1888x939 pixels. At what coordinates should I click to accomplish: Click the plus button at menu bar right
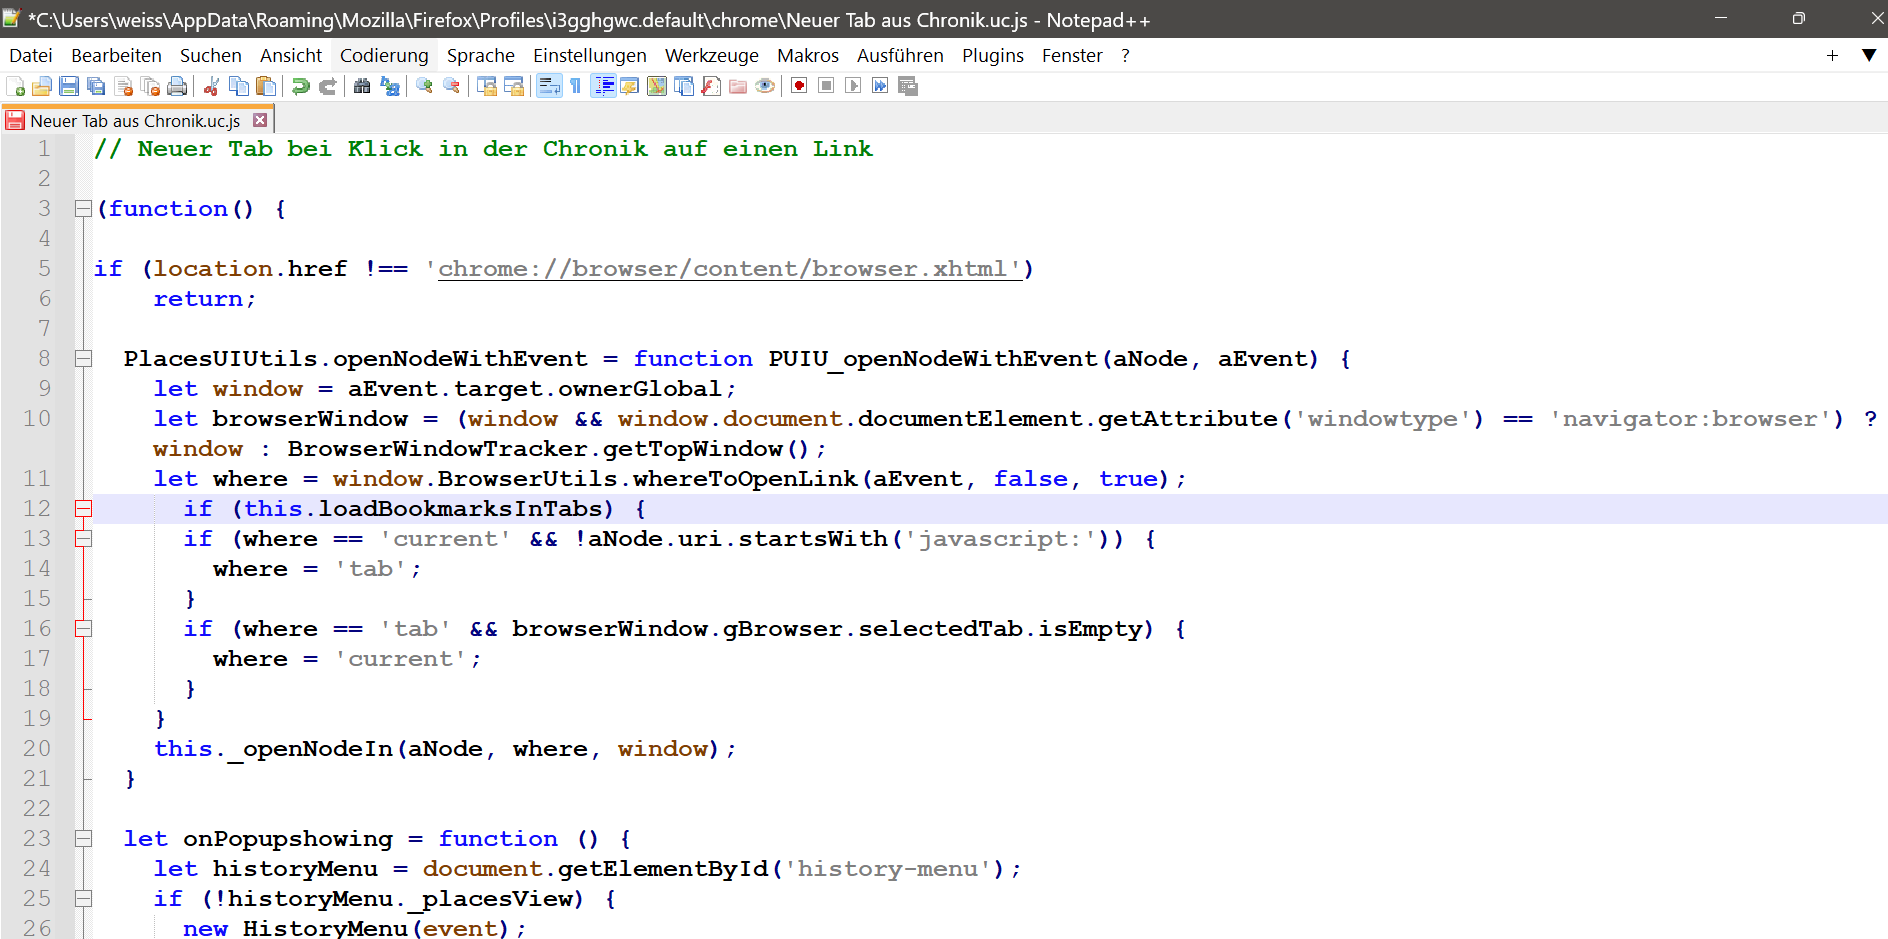(x=1832, y=56)
